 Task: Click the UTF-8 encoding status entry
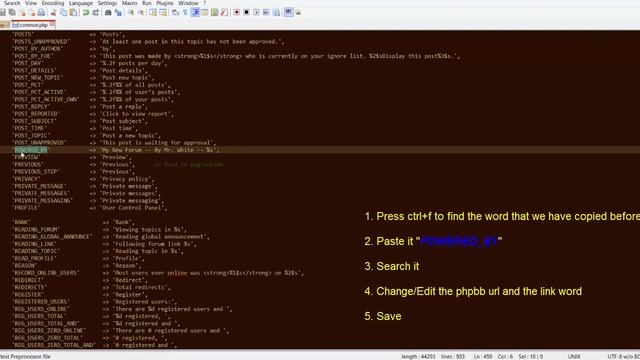tap(623, 356)
